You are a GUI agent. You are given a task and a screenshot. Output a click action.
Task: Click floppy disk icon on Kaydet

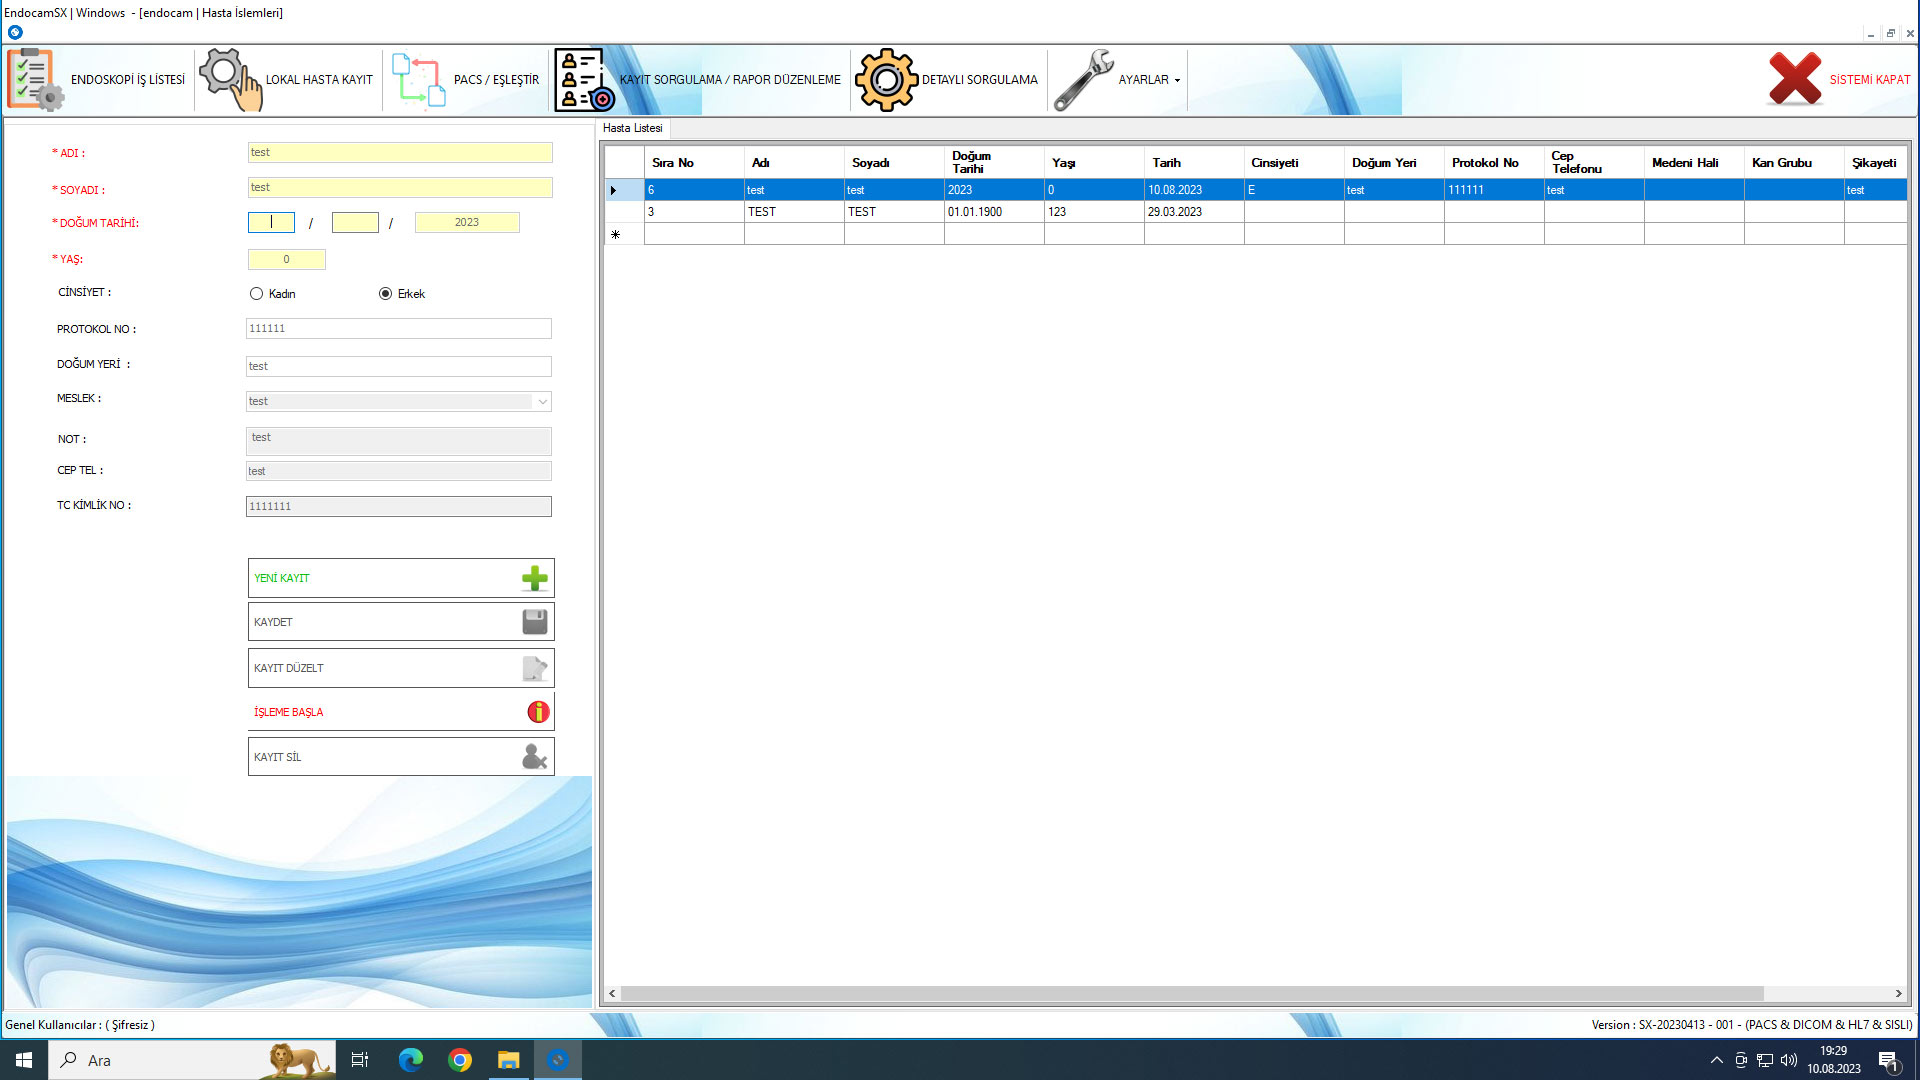point(535,622)
